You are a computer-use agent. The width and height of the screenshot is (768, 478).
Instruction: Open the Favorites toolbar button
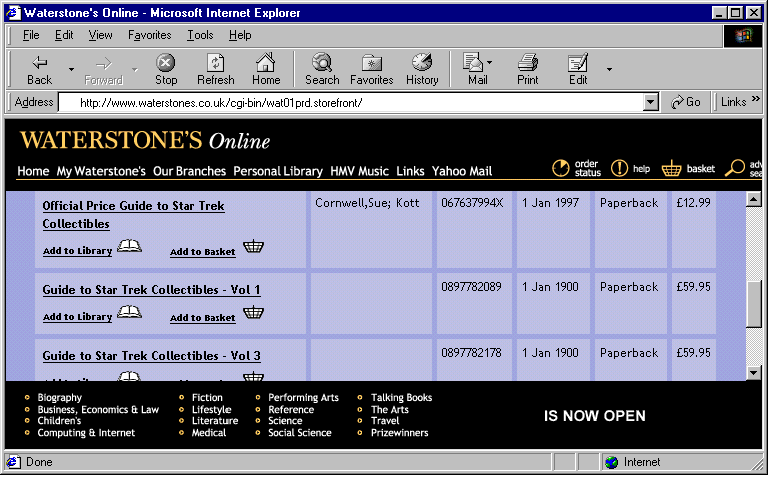[x=371, y=70]
